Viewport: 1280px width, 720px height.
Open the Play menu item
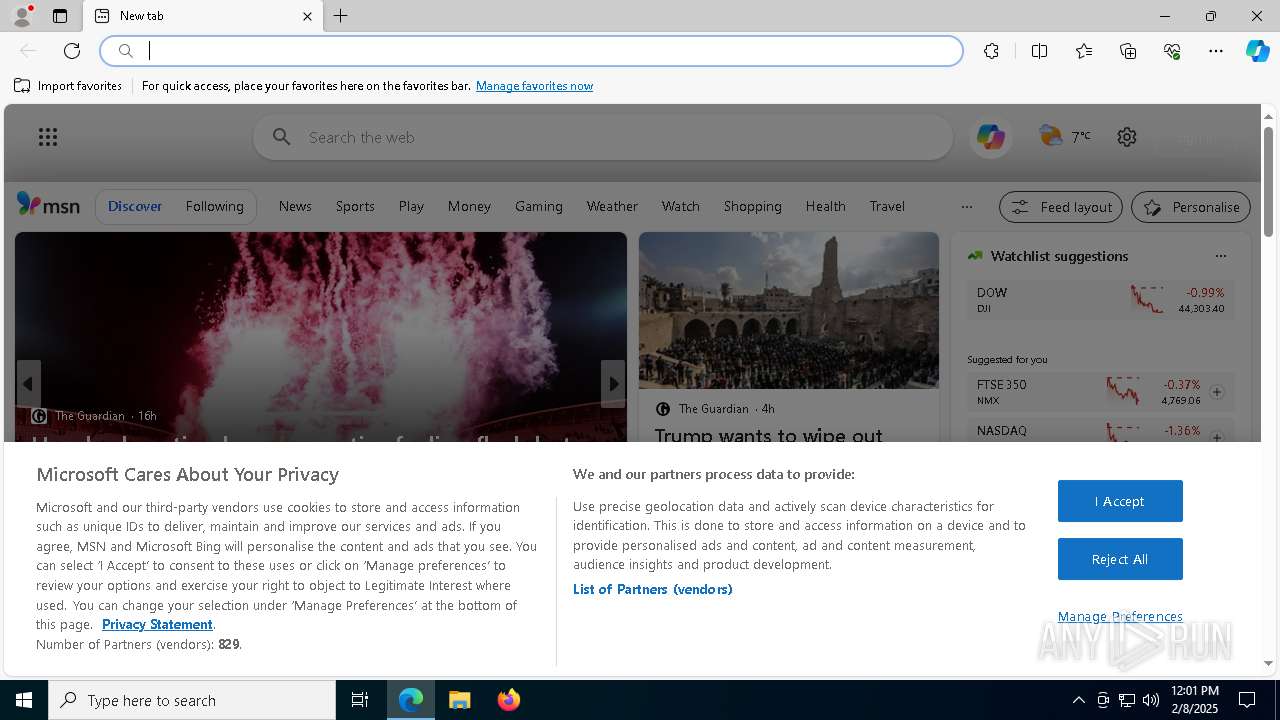coord(411,206)
